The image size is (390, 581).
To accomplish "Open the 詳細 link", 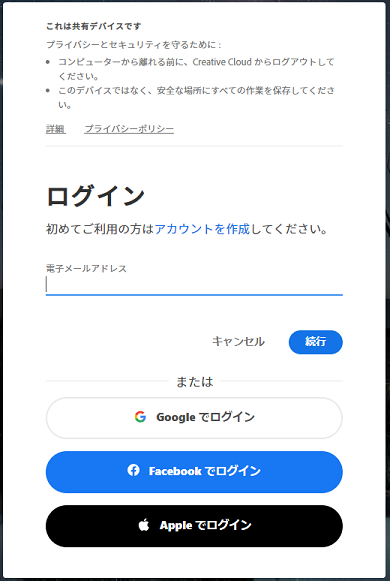I will pyautogui.click(x=56, y=129).
